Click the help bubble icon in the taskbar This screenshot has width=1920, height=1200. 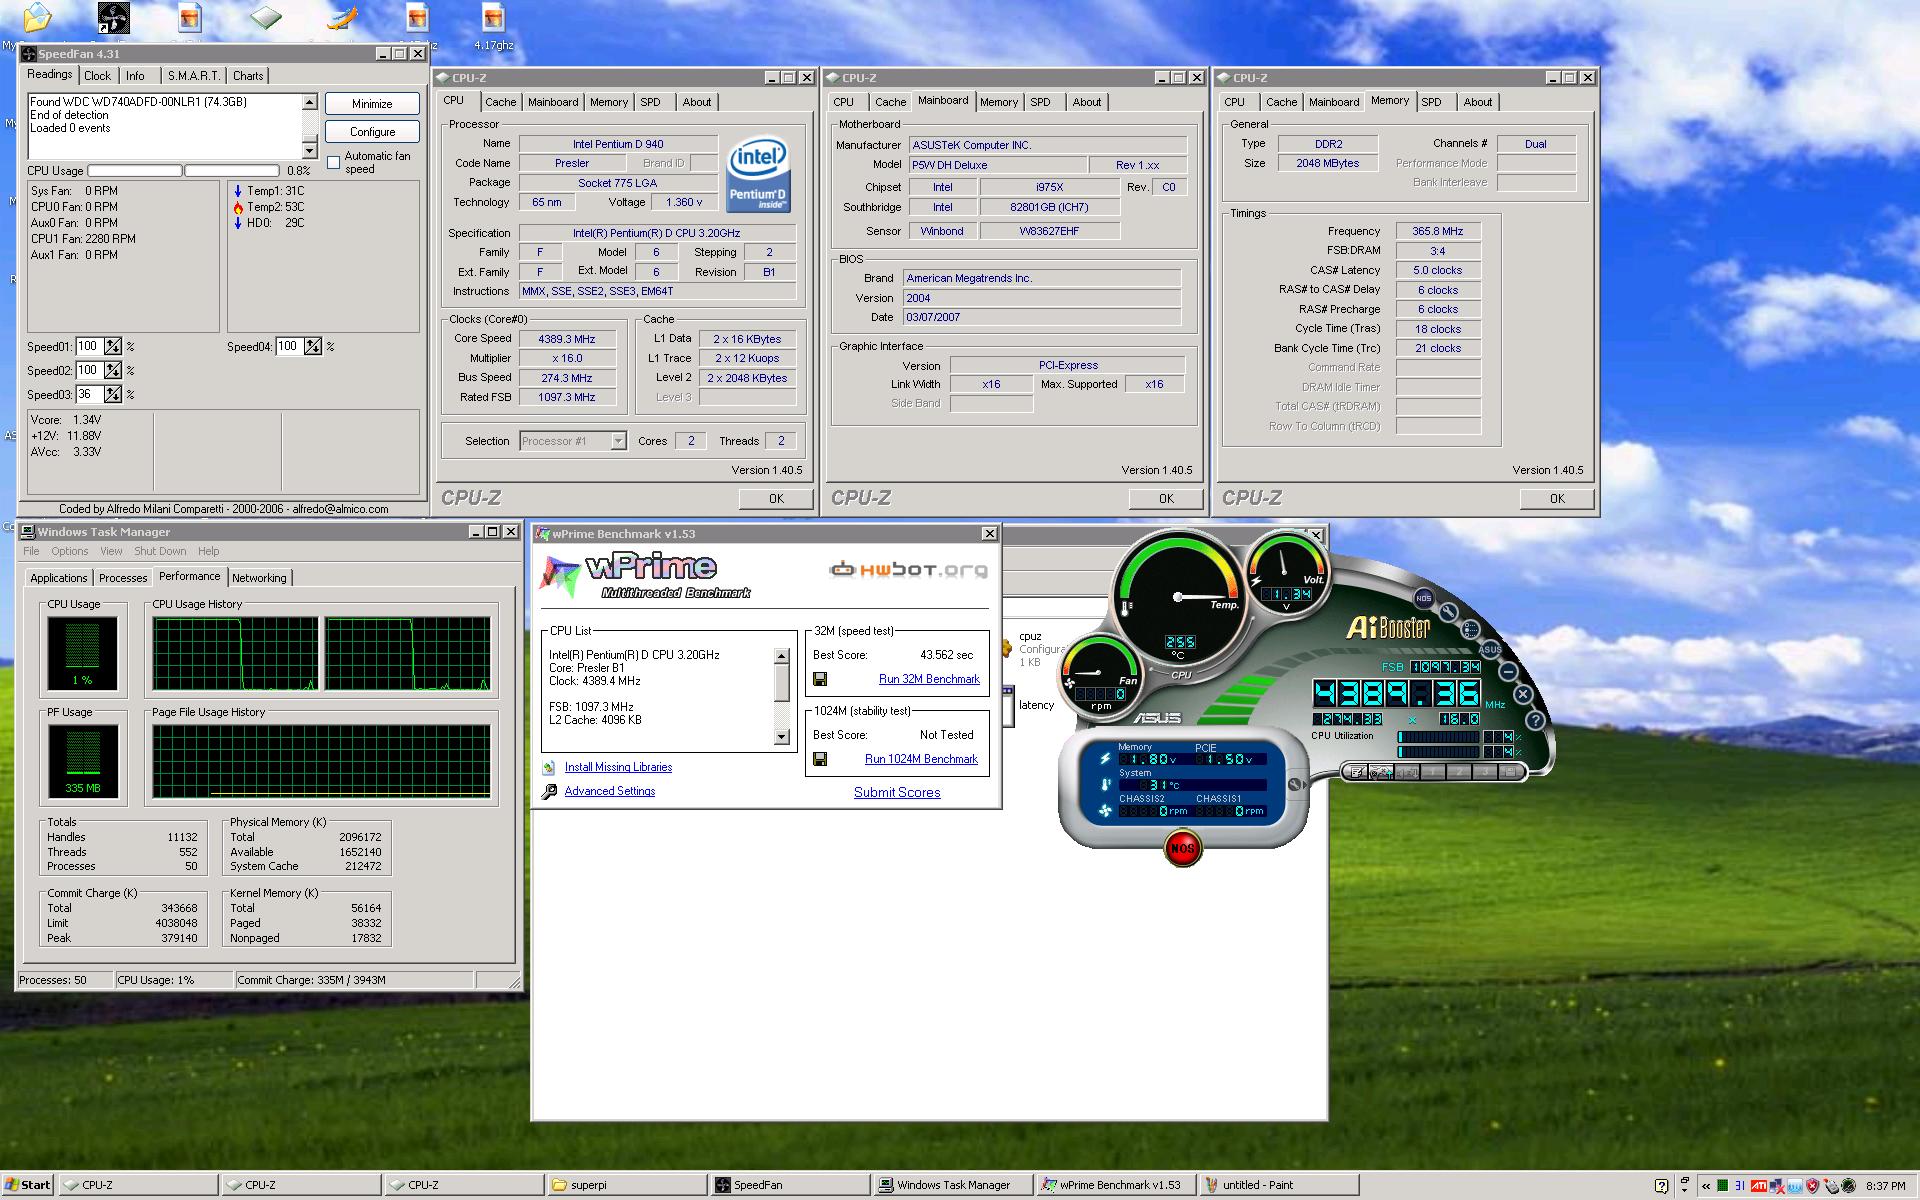tap(1661, 1187)
